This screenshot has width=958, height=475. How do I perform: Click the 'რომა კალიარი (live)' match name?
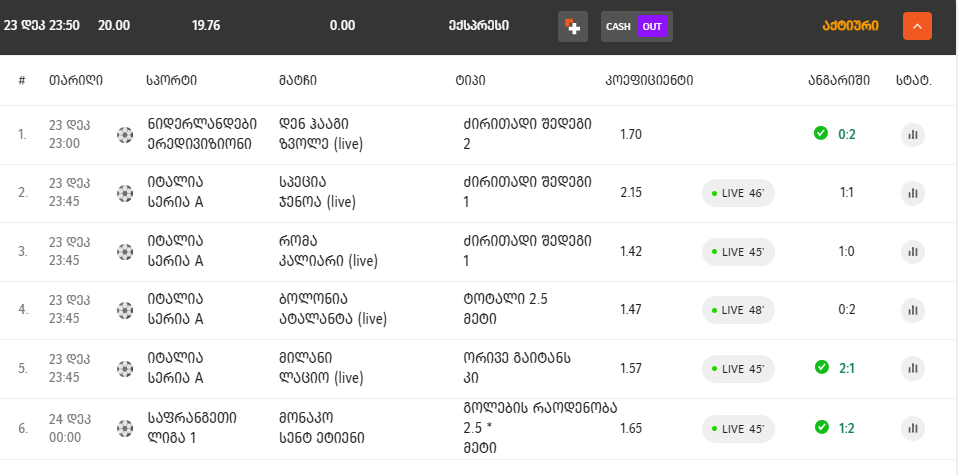pyautogui.click(x=328, y=251)
